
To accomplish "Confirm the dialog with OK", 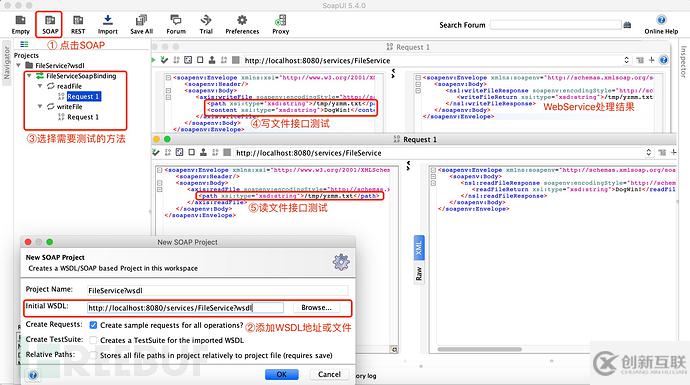I will tap(282, 374).
